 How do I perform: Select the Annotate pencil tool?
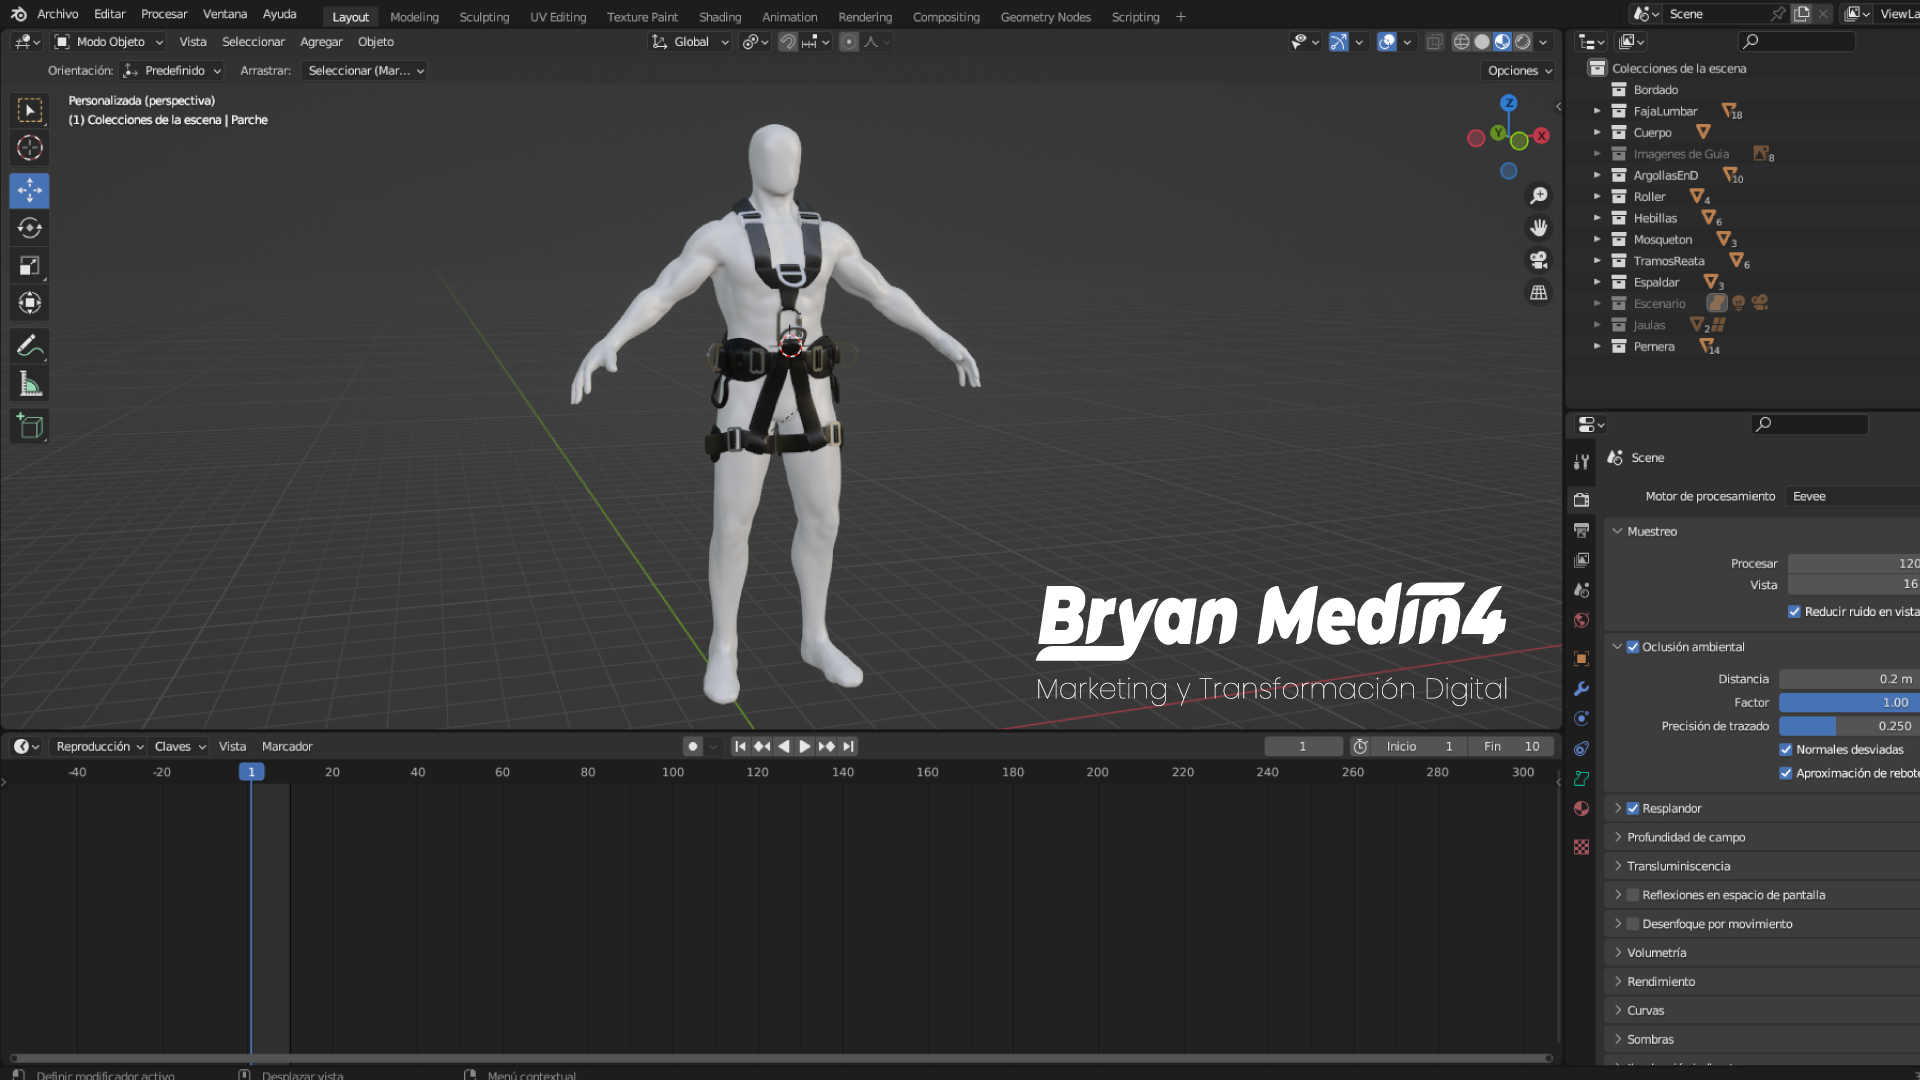tap(29, 346)
